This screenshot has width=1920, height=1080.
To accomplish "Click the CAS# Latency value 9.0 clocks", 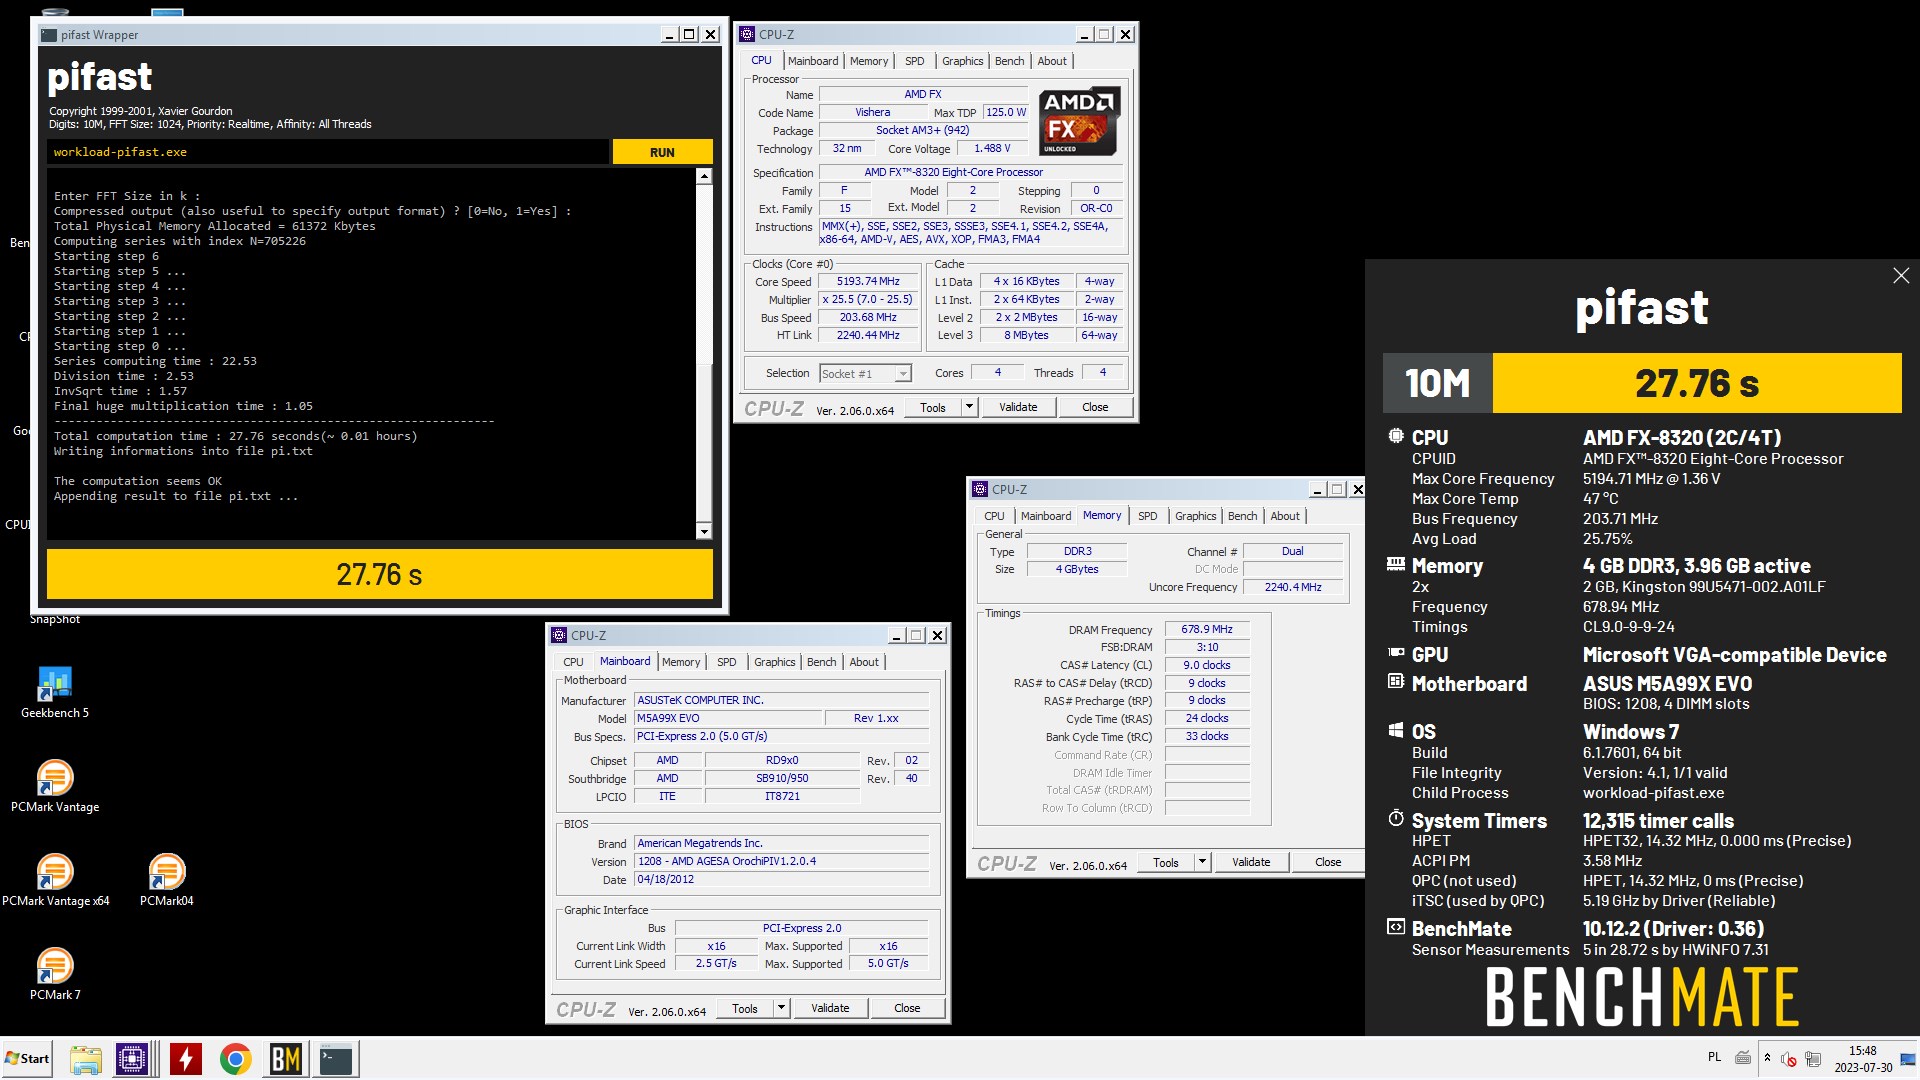I will tap(1207, 666).
